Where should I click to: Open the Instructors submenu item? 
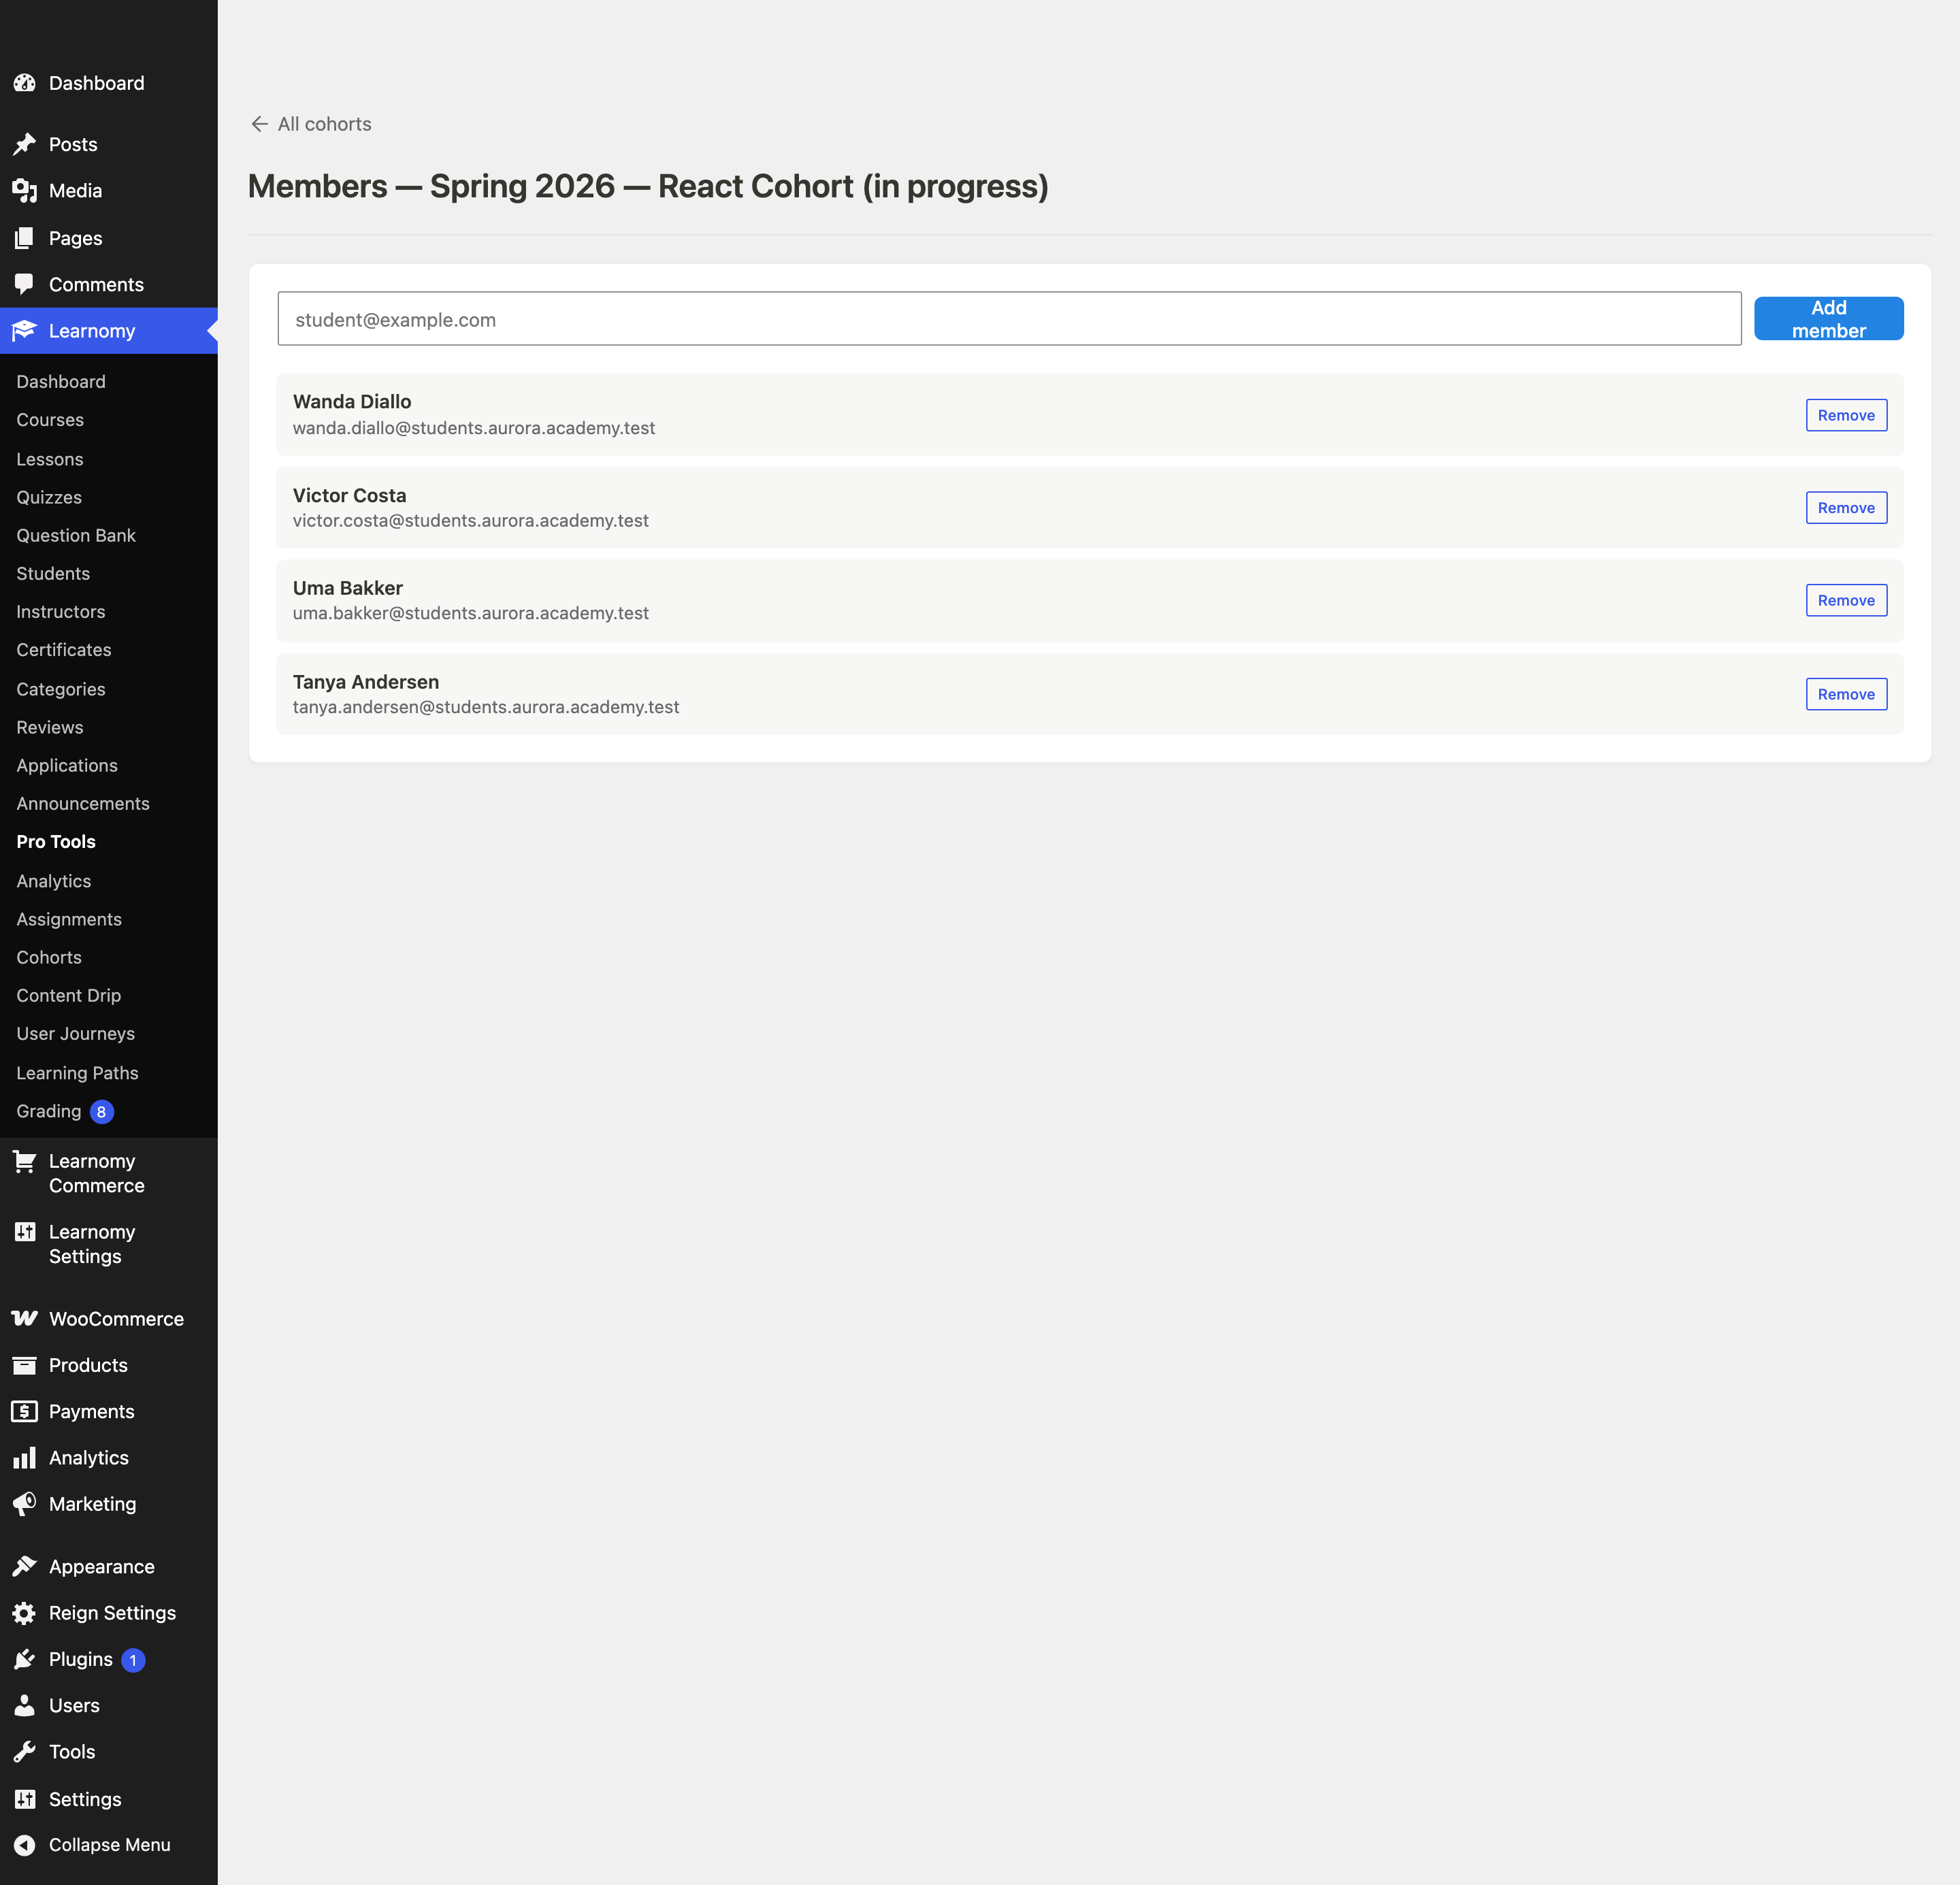tap(61, 611)
